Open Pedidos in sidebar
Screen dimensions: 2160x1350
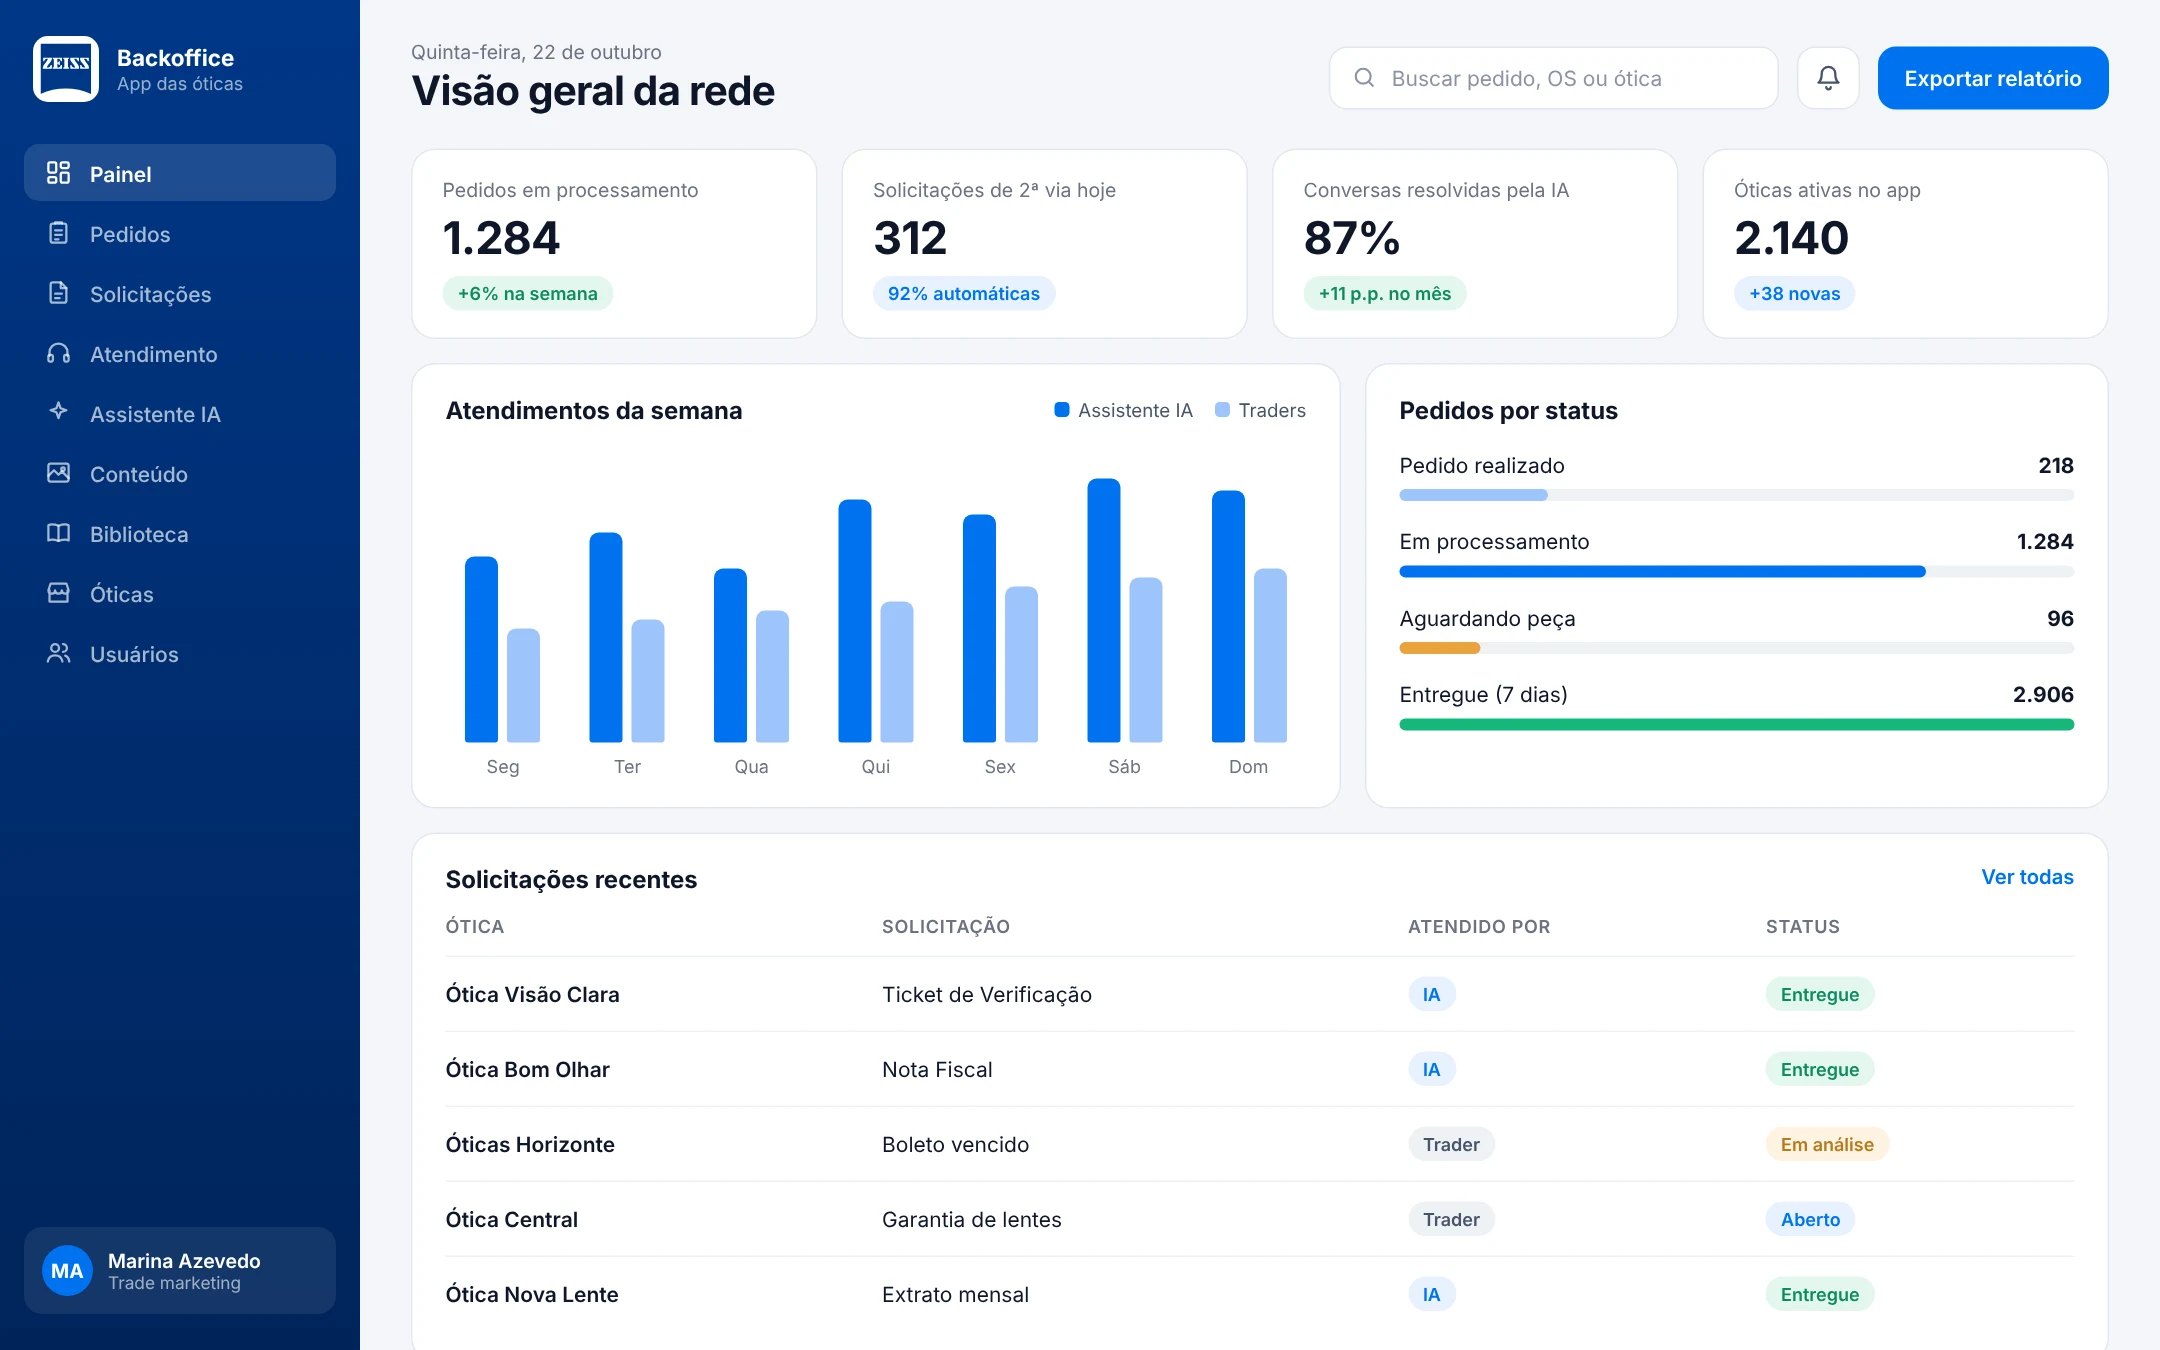180,233
